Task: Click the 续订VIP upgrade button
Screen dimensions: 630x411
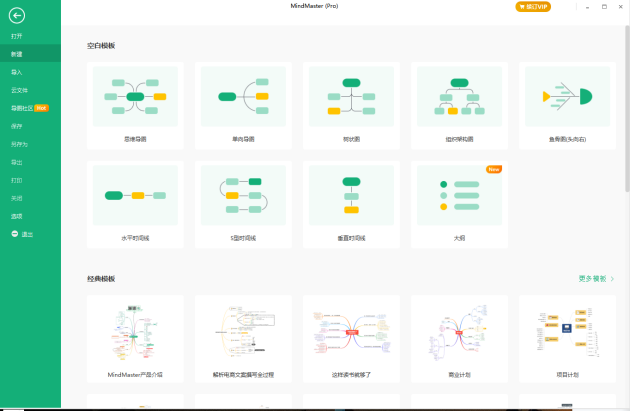Action: pos(533,7)
